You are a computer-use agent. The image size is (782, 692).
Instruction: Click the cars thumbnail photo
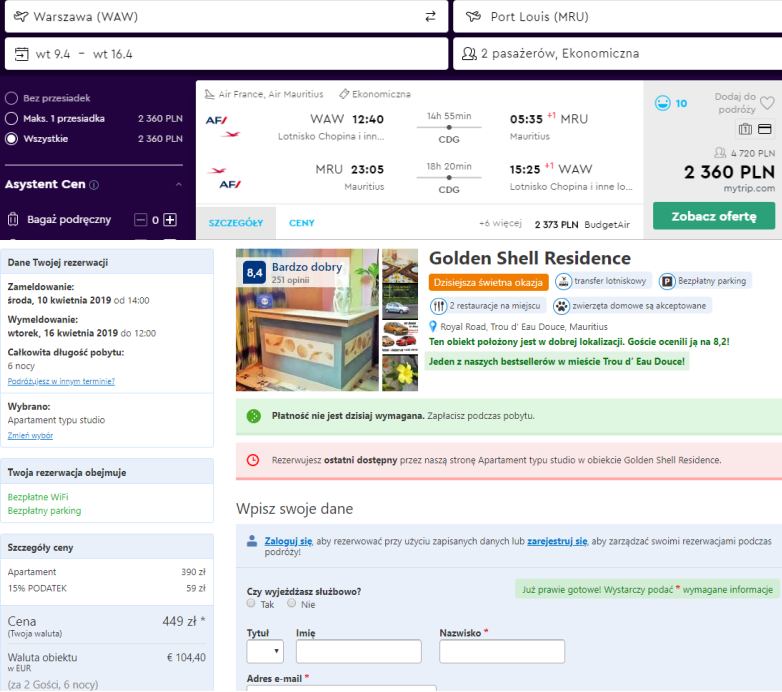400,337
